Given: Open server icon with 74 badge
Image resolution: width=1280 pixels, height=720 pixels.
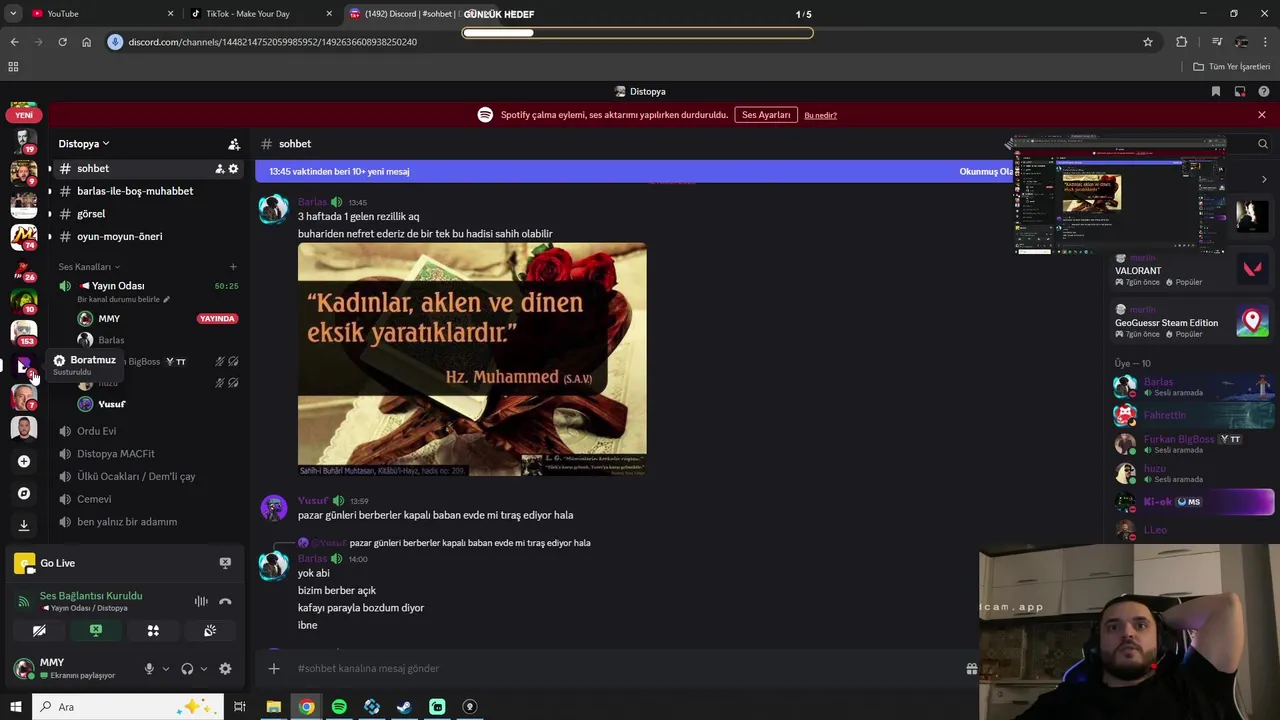Looking at the screenshot, I should 24,237.
